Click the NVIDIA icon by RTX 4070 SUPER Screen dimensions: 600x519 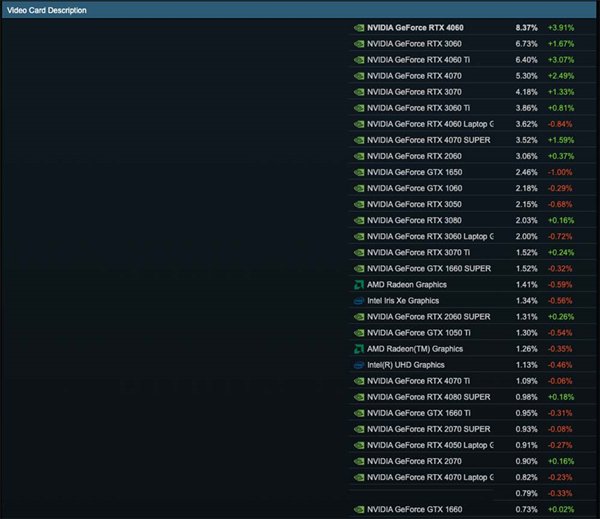359,140
